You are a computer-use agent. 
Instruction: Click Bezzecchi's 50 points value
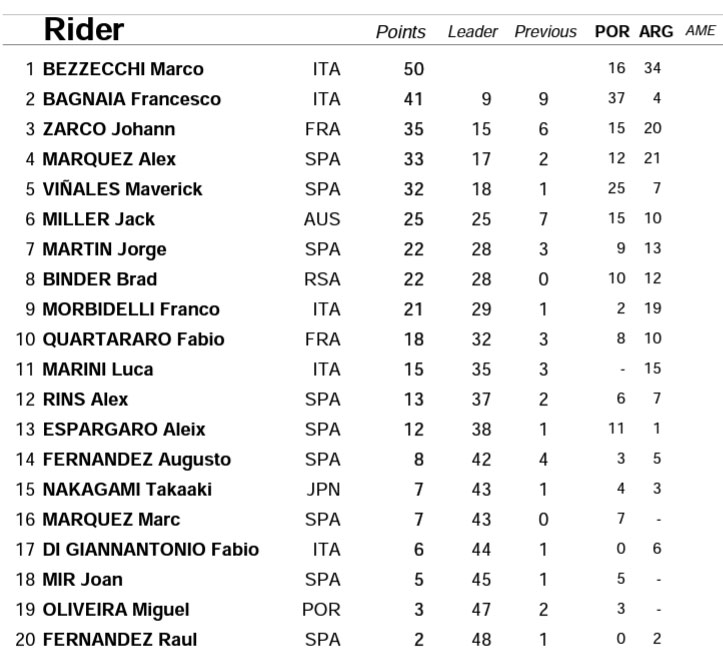point(414,69)
